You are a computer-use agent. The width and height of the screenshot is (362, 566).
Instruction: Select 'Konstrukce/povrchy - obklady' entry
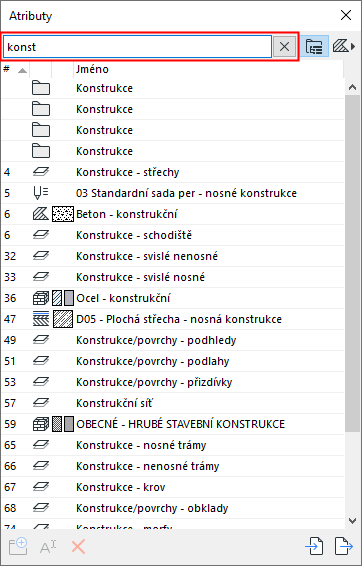152,508
